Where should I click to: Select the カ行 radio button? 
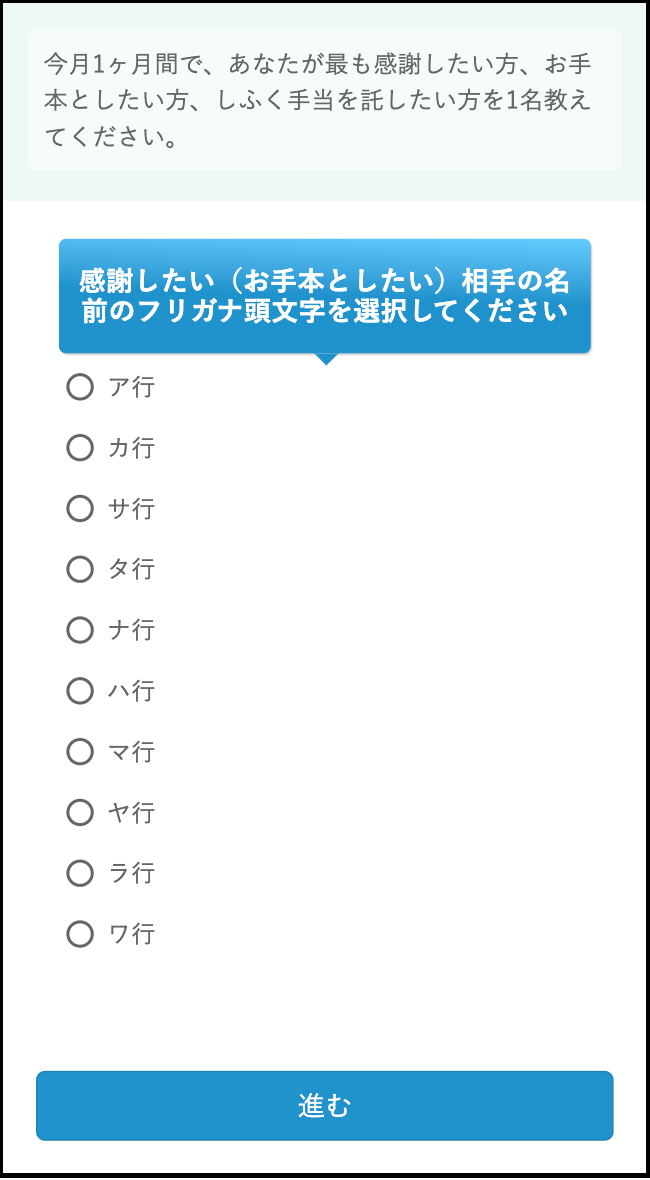80,448
